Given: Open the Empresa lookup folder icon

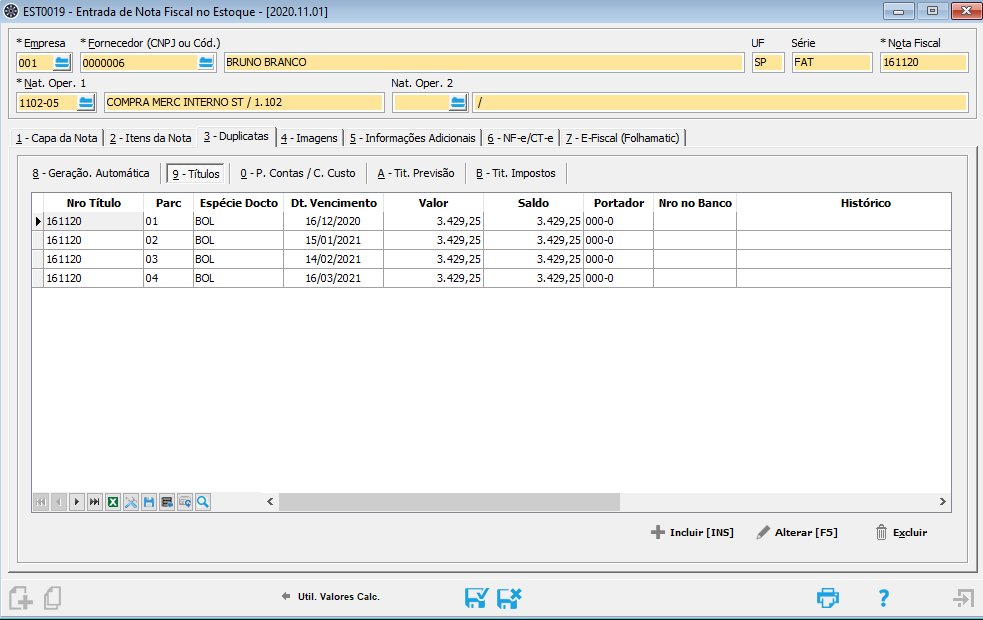Looking at the screenshot, I should click(x=61, y=63).
